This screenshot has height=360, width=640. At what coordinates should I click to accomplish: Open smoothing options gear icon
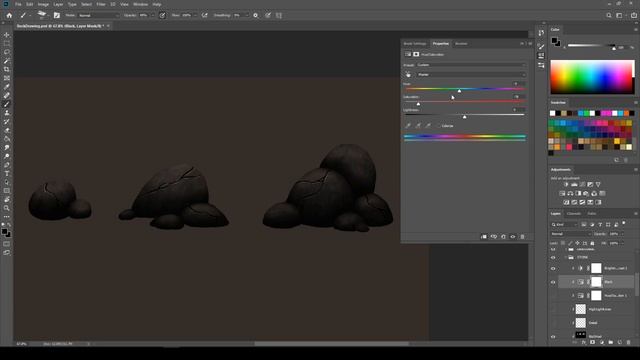[256, 16]
